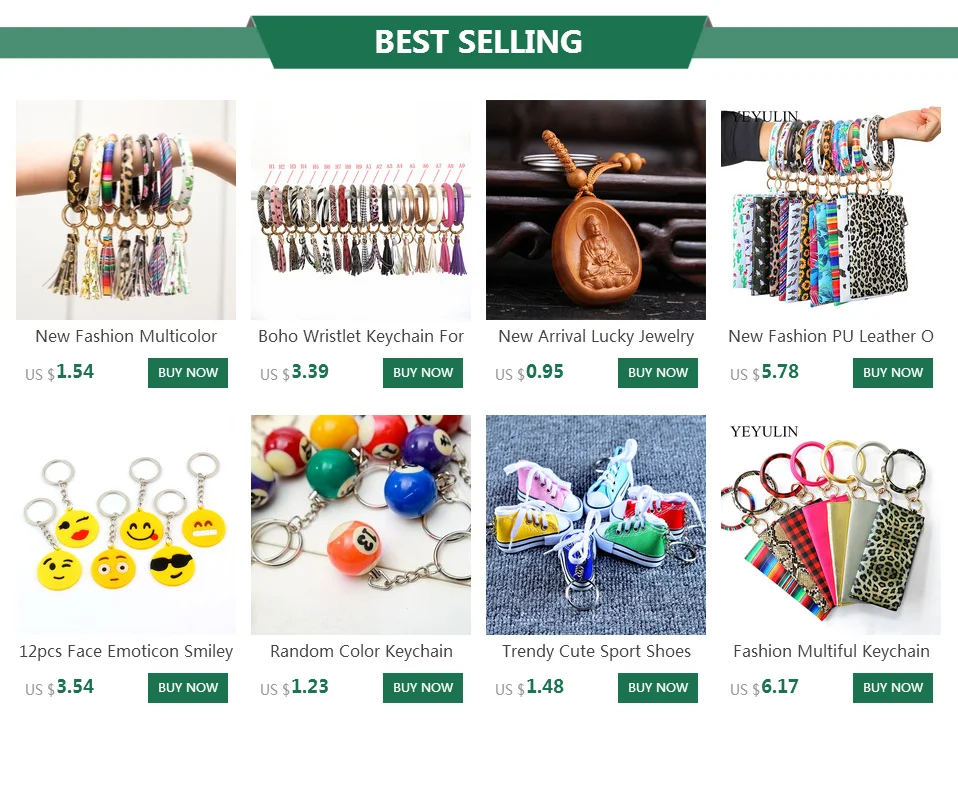This screenshot has width=958, height=793.
Task: Open the Fashion Multiful card holder image
Action: click(831, 525)
